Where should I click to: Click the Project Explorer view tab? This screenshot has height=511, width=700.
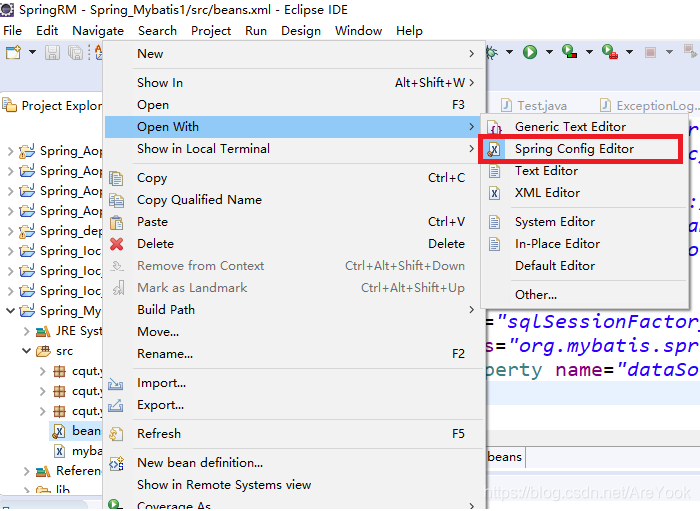click(x=53, y=106)
